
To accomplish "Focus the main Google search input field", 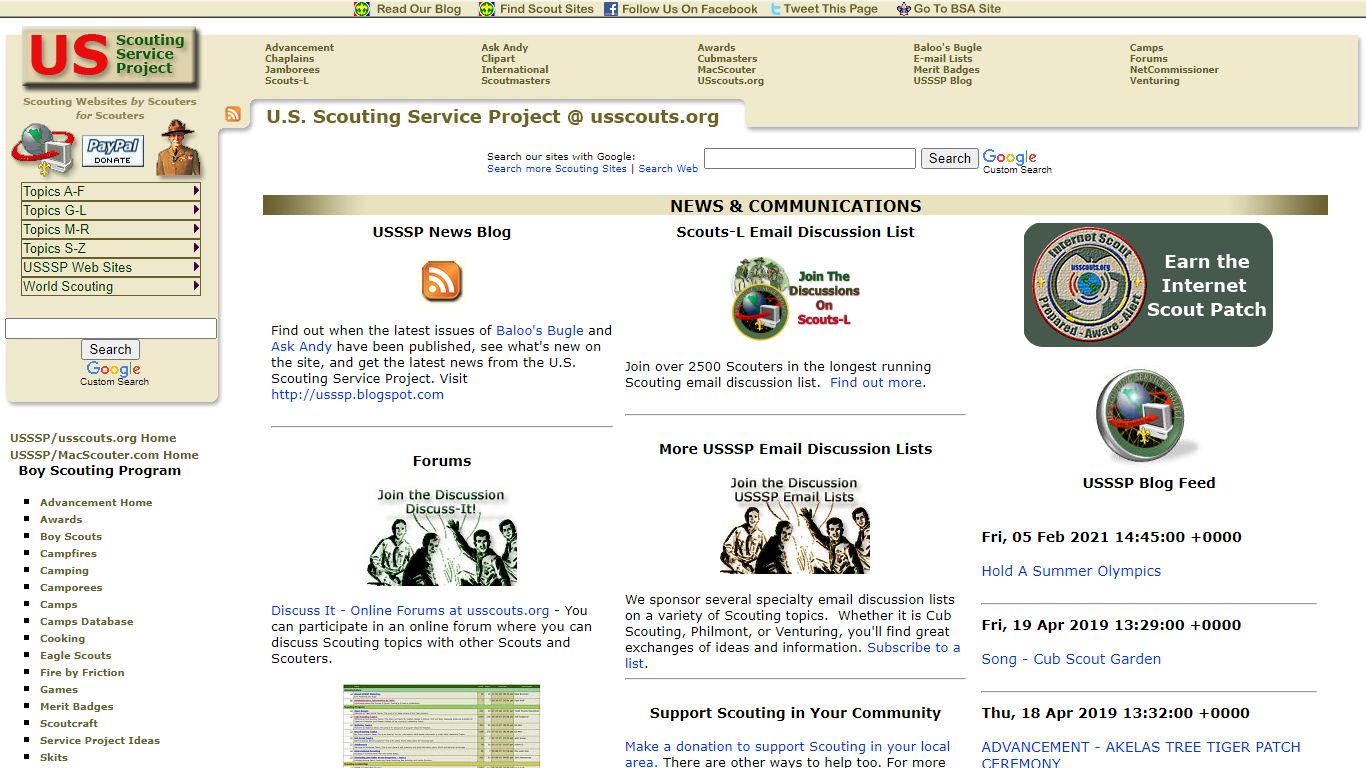I will pos(810,158).
